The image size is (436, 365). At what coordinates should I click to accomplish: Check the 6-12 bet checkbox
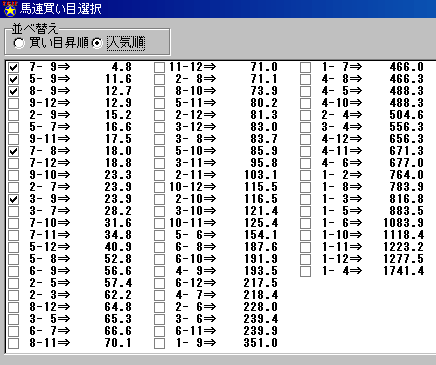[x=159, y=283]
